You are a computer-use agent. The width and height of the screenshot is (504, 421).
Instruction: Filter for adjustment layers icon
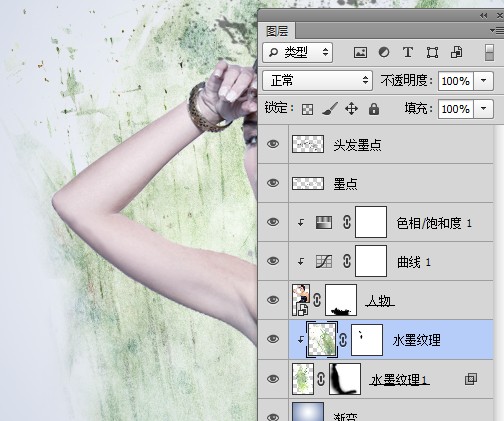pos(384,52)
